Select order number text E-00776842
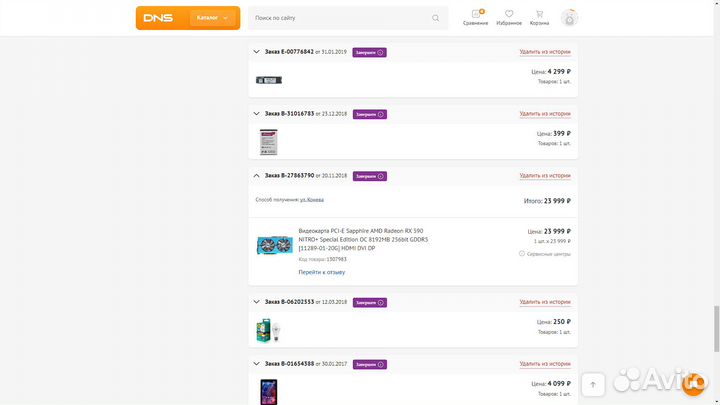The image size is (720, 405). pyautogui.click(x=296, y=52)
